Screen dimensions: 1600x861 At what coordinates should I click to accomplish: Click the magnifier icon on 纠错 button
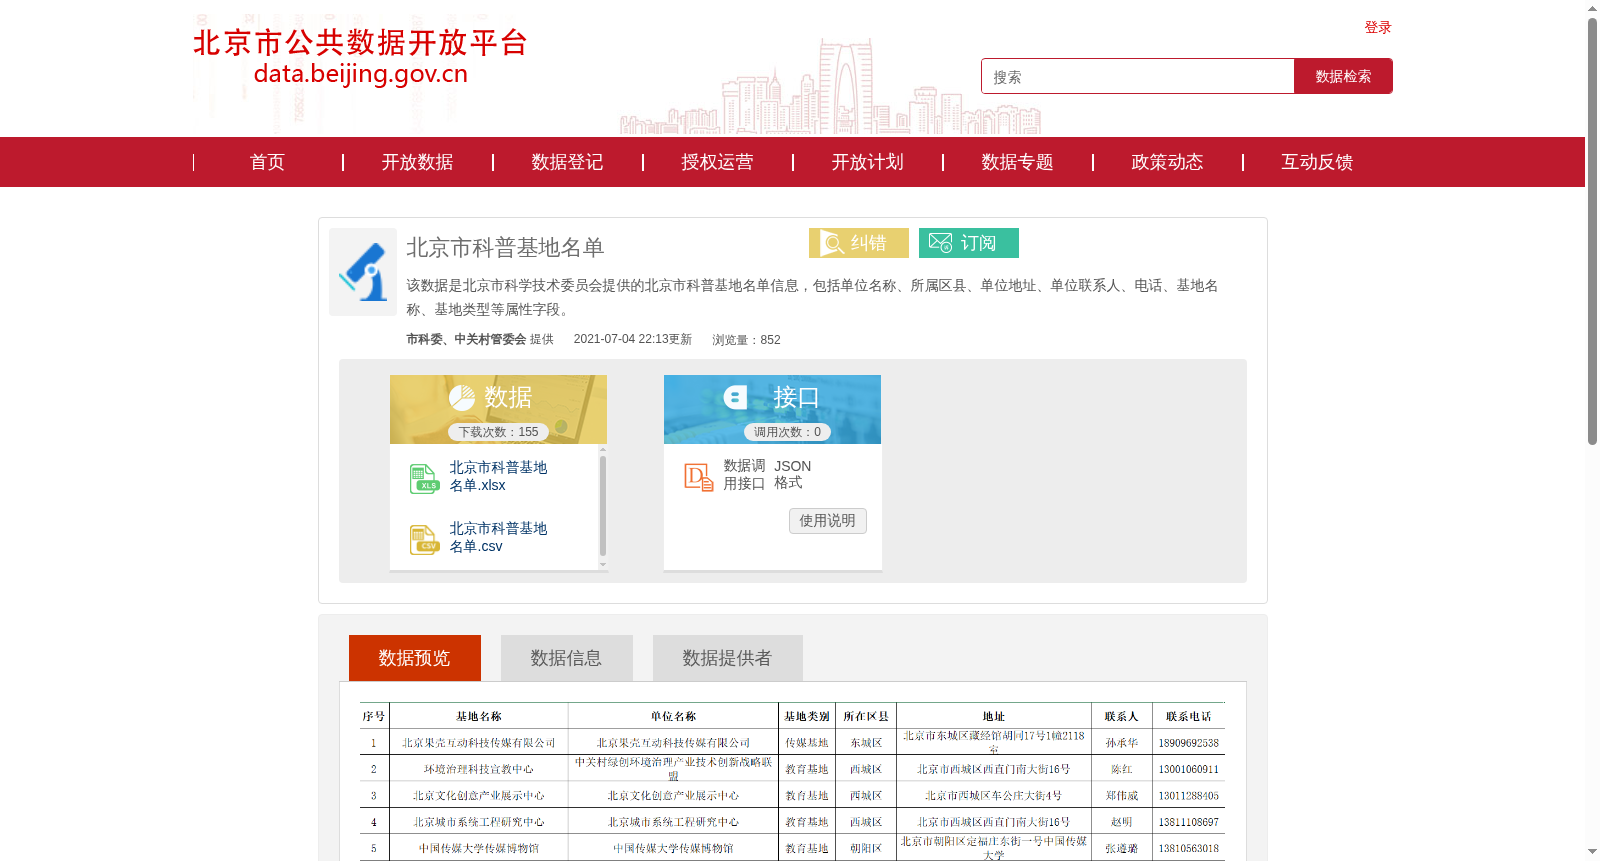coord(833,243)
